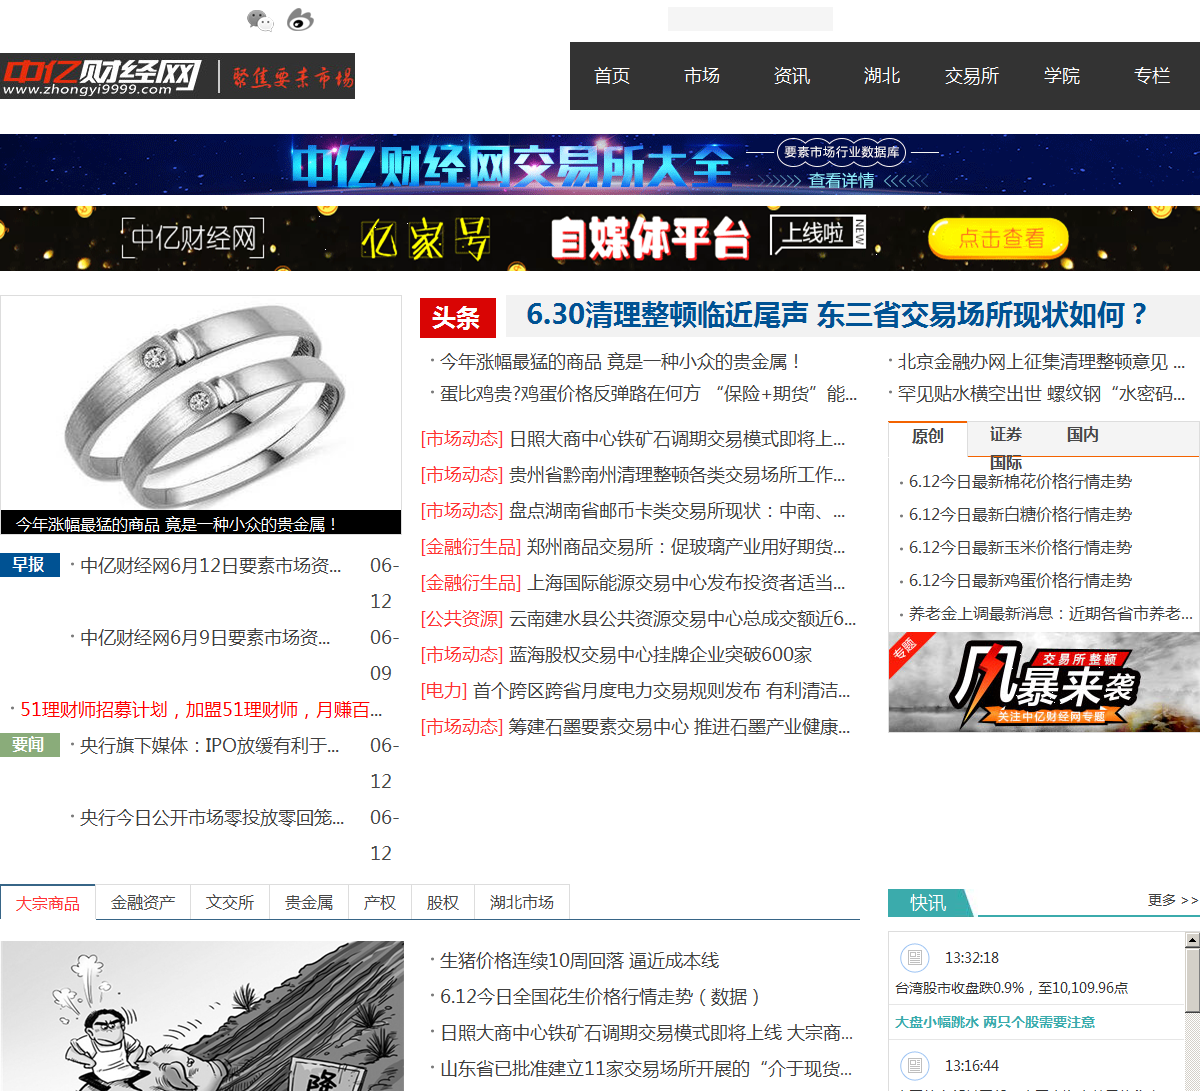Image resolution: width=1200 pixels, height=1091 pixels.
Task: Click the 要闻 label
Action: (30, 745)
